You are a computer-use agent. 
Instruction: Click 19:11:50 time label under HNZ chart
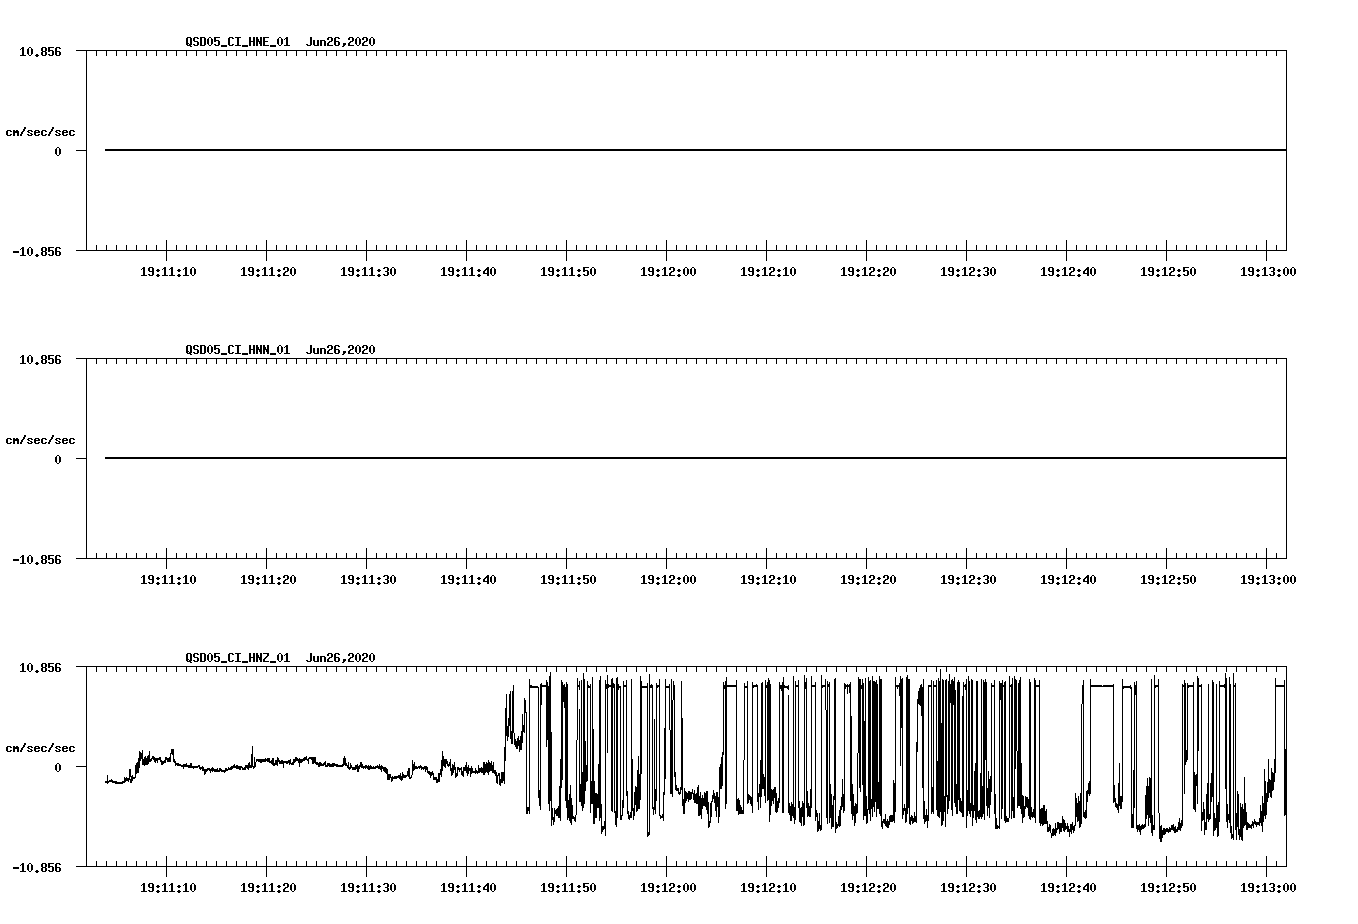(x=568, y=888)
